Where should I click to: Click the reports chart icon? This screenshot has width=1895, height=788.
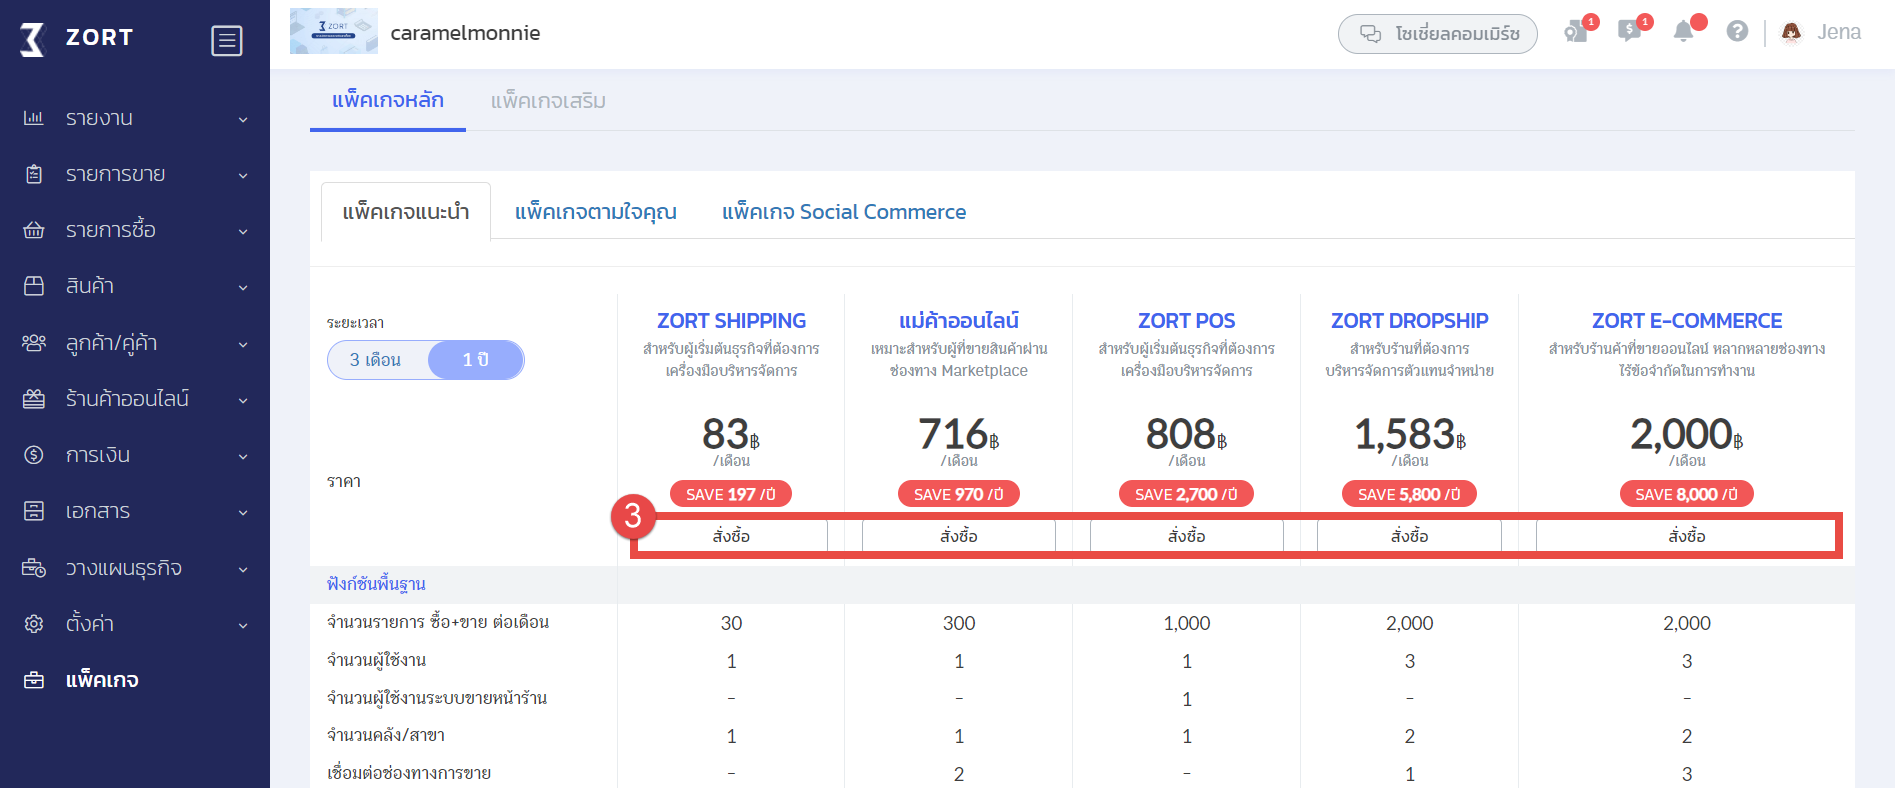pos(34,118)
